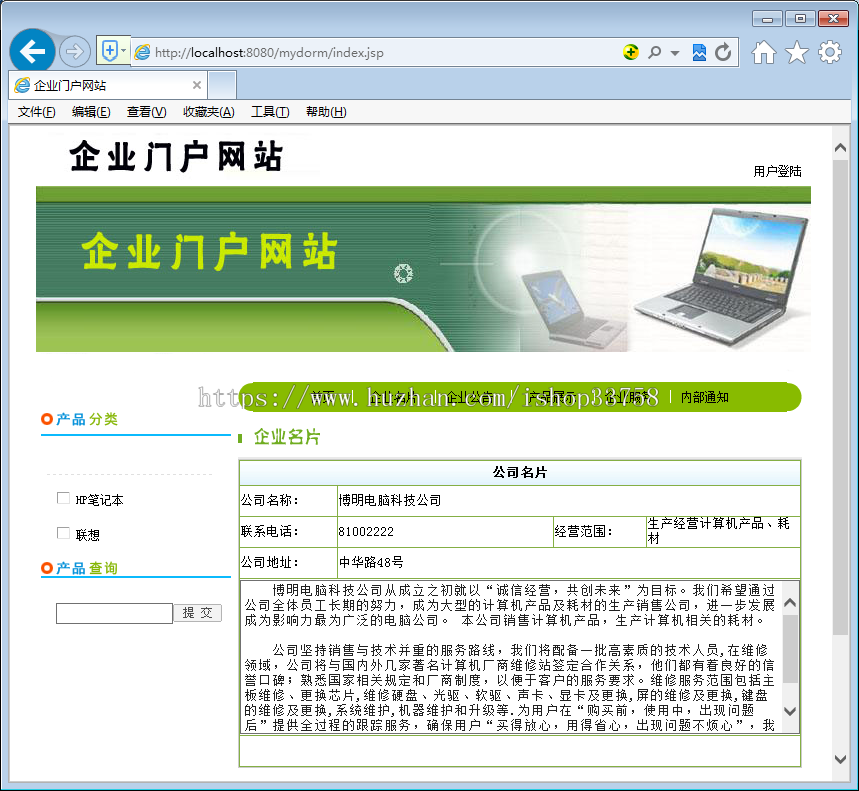
Task: Click the back navigation arrow
Action: pos(30,50)
